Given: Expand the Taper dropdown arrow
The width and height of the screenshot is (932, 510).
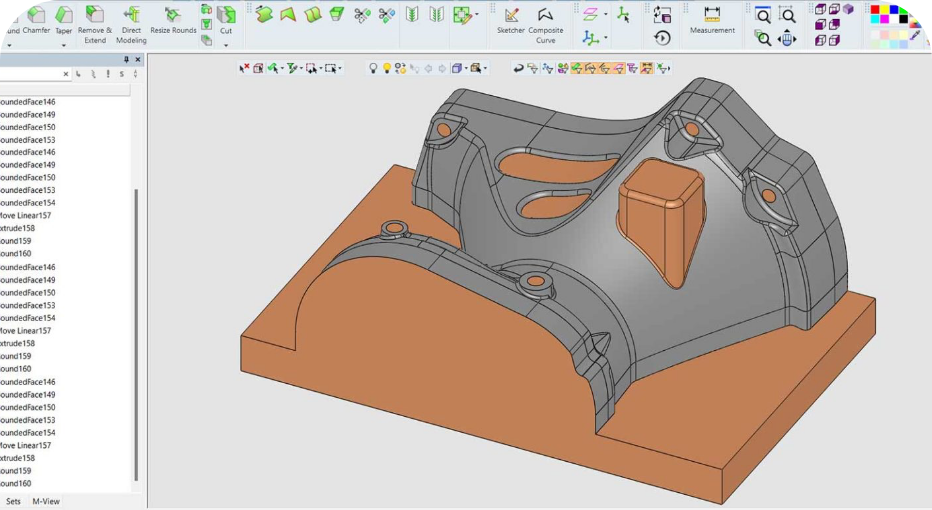Looking at the screenshot, I should pos(64,45).
